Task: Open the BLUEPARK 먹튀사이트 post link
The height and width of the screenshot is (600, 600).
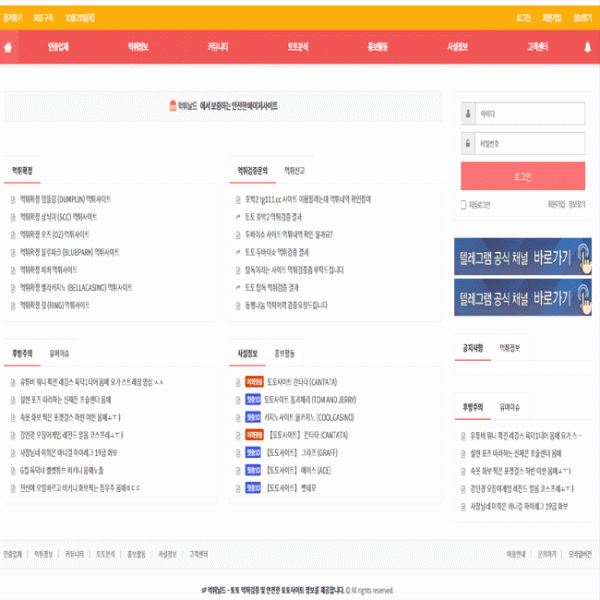Action: [69, 252]
